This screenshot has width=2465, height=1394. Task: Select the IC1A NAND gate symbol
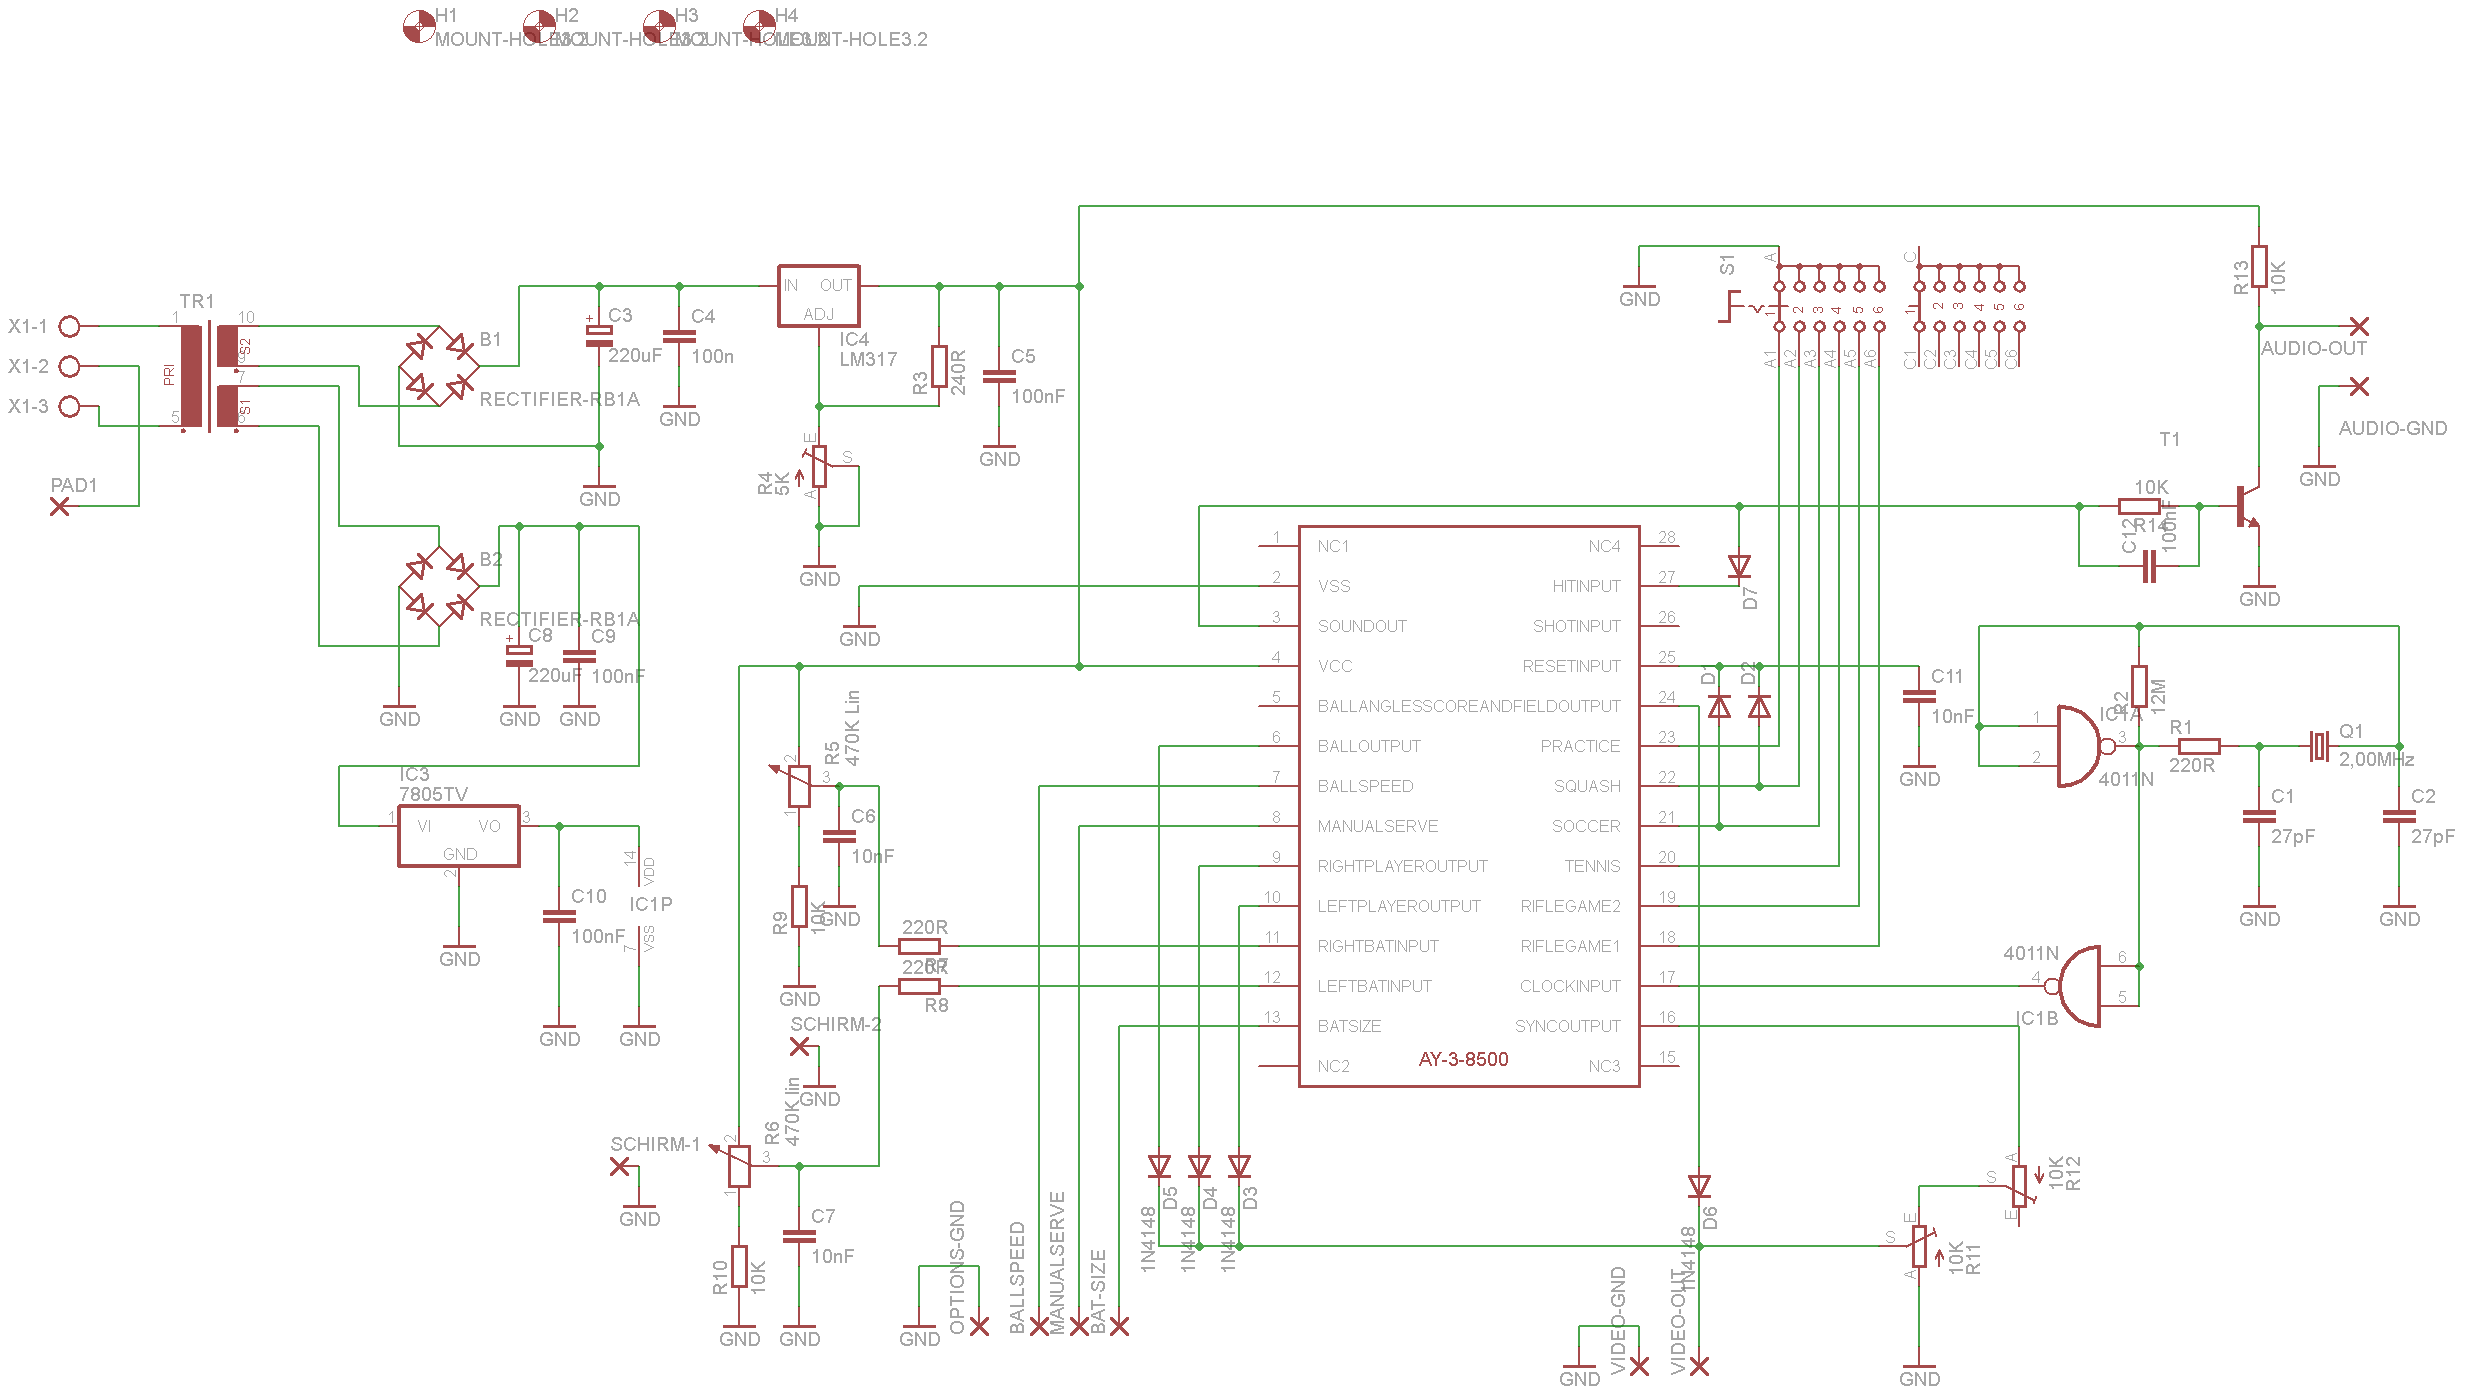pos(2086,746)
